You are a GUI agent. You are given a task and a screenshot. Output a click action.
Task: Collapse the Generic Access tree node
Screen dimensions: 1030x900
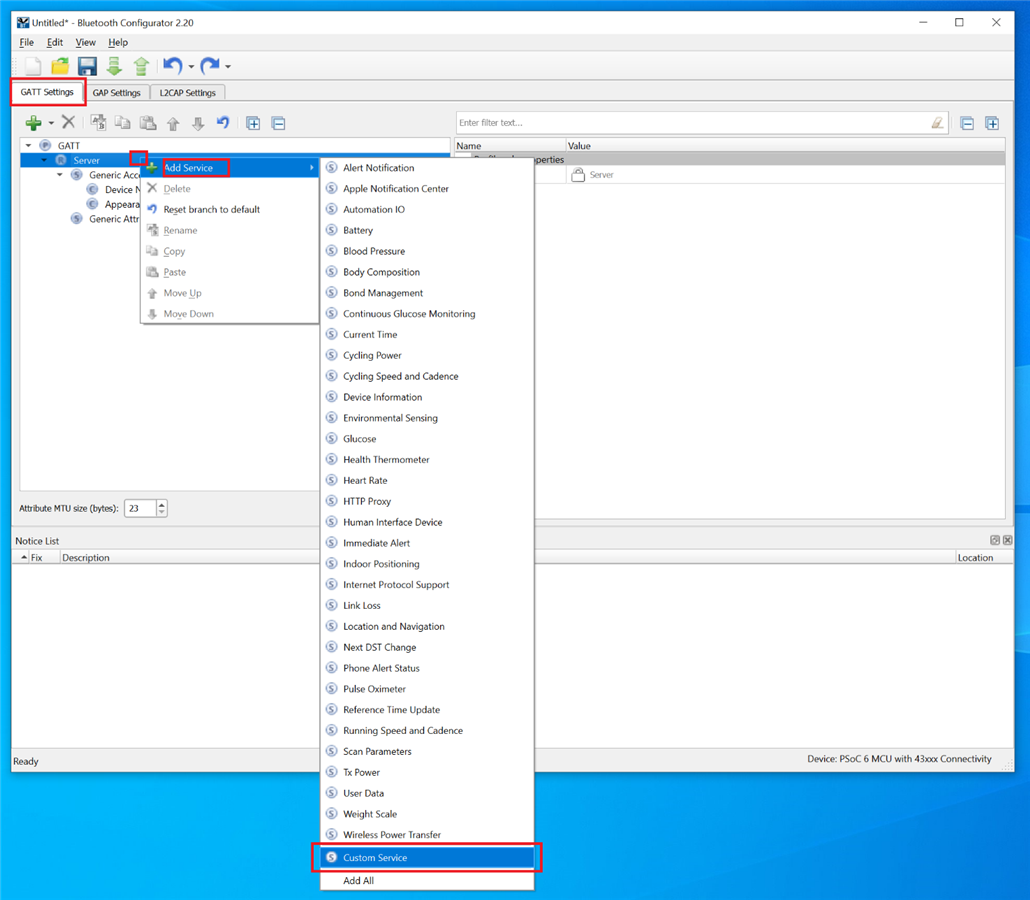[60, 175]
